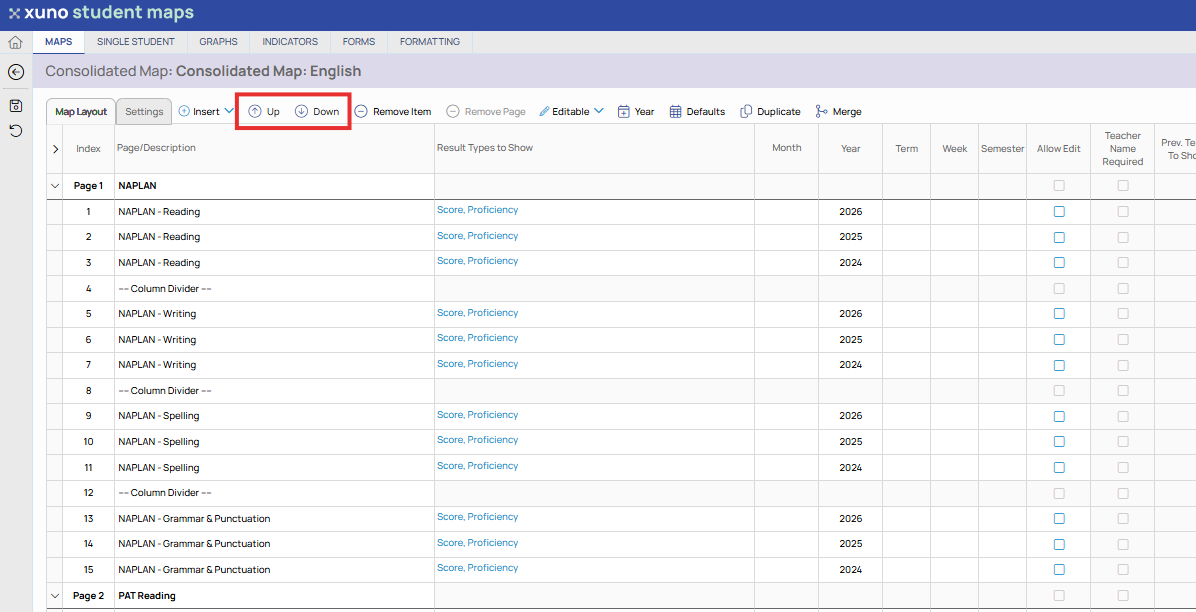The image size is (1196, 612).
Task: Open the FORMS tab
Action: [x=358, y=42]
